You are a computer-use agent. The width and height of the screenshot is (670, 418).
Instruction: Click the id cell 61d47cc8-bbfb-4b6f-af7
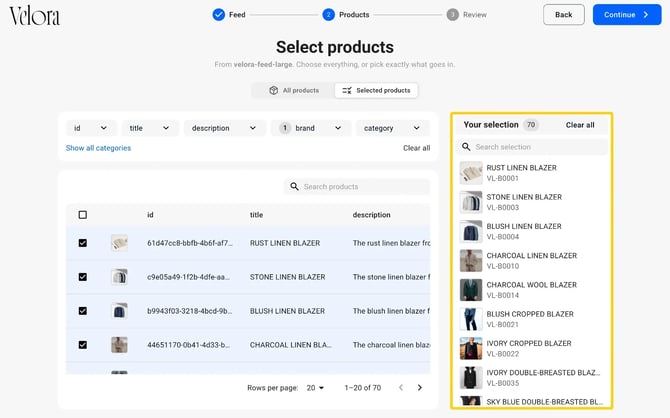point(190,243)
